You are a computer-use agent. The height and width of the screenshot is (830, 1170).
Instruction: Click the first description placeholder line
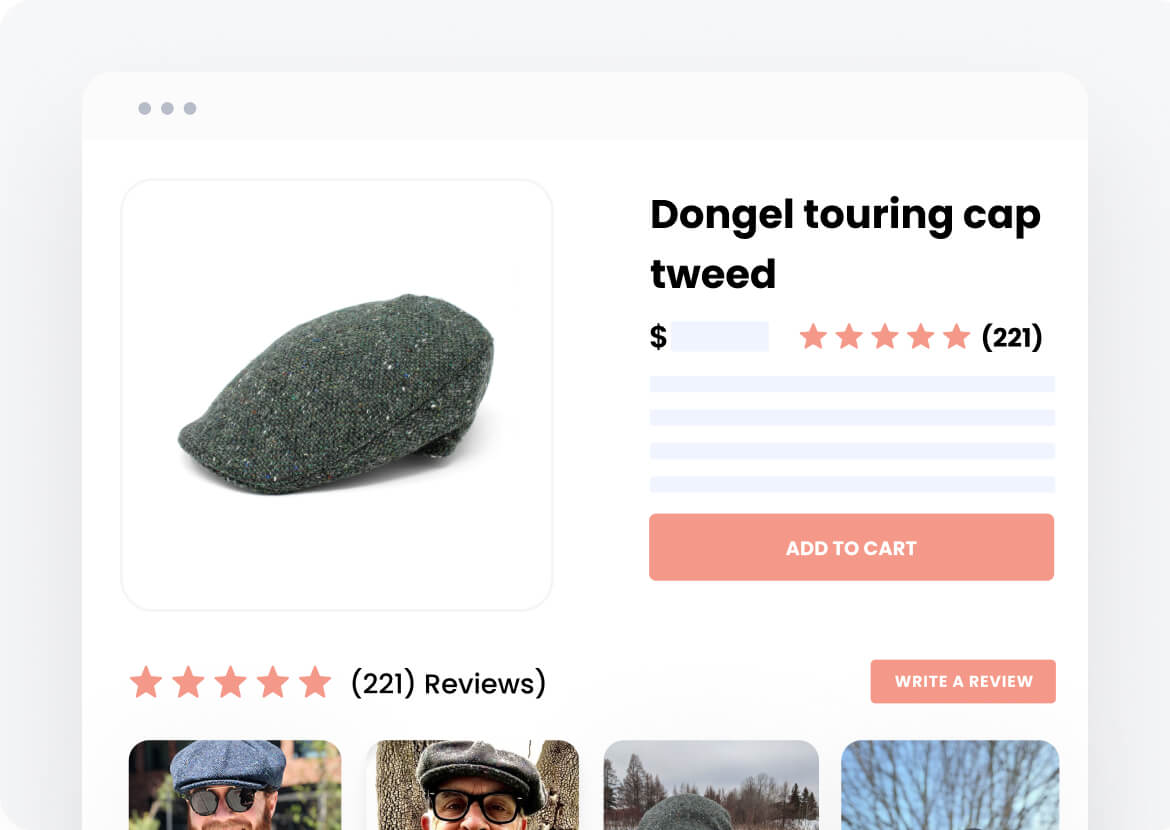point(852,384)
